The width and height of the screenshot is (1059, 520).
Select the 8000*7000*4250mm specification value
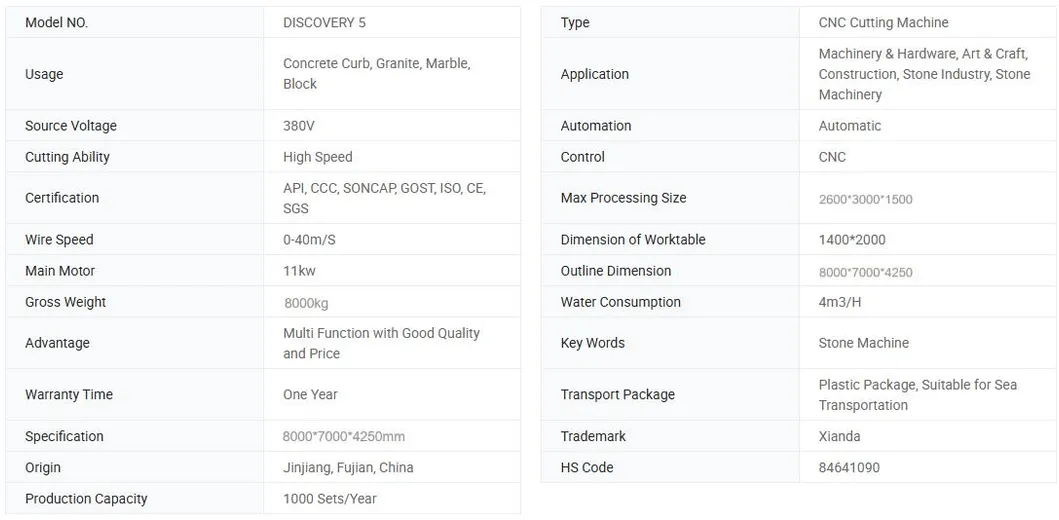tap(344, 436)
